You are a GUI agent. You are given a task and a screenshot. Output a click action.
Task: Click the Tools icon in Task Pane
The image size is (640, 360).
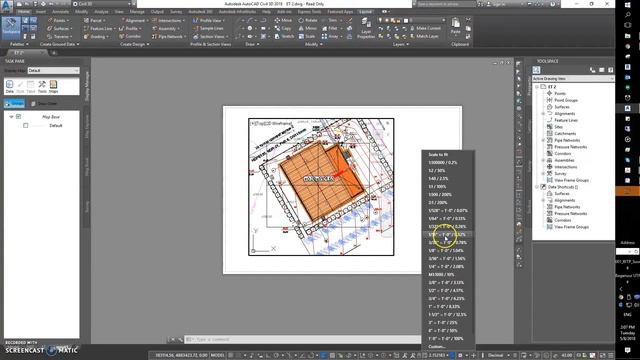(x=42, y=87)
